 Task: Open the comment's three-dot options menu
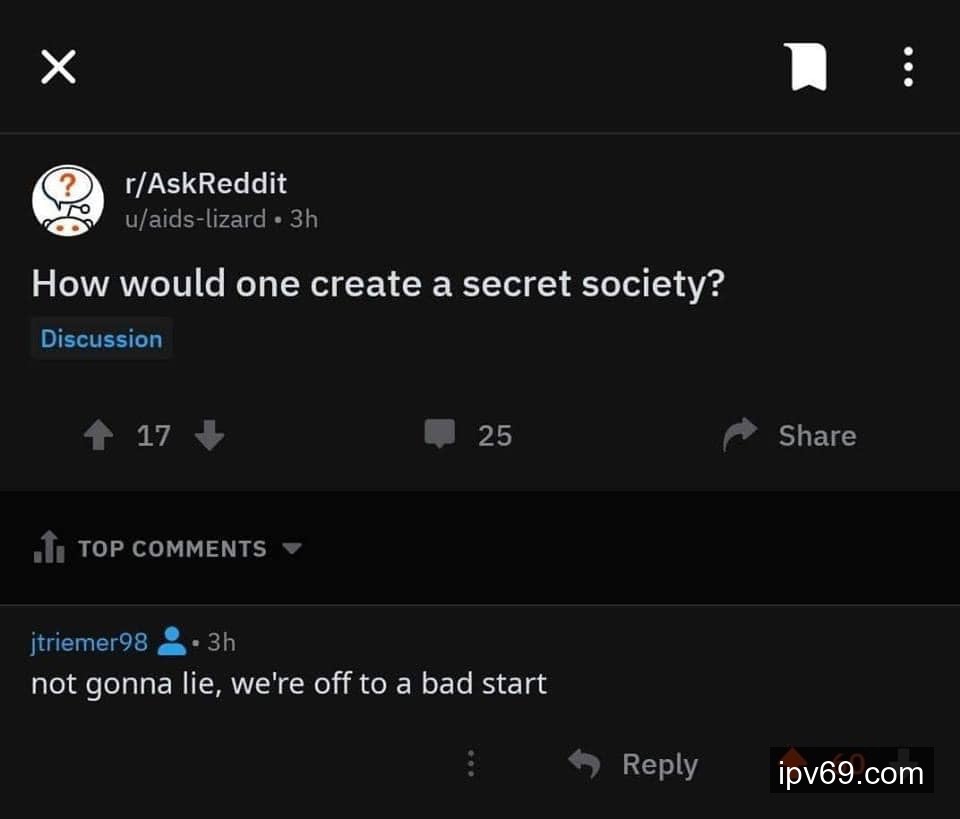tap(471, 765)
